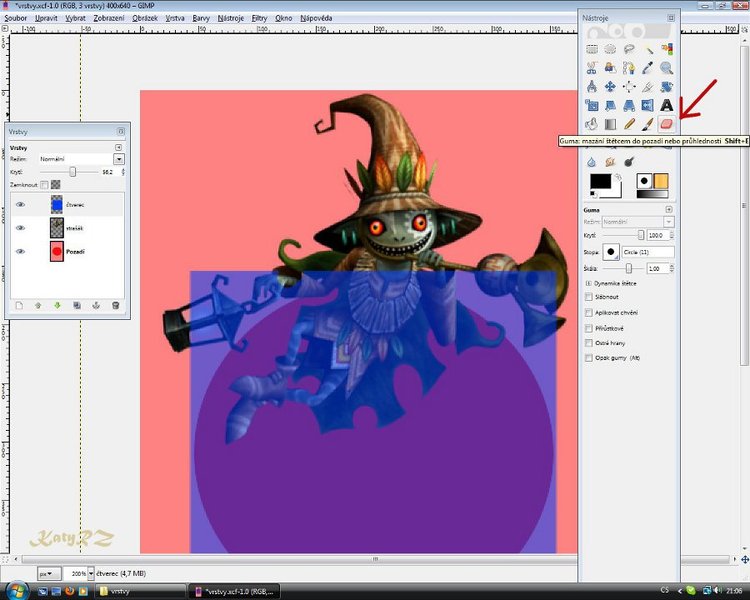Viewport: 750px width, 600px height.
Task: Select the Paintbrush tool
Action: [x=648, y=124]
